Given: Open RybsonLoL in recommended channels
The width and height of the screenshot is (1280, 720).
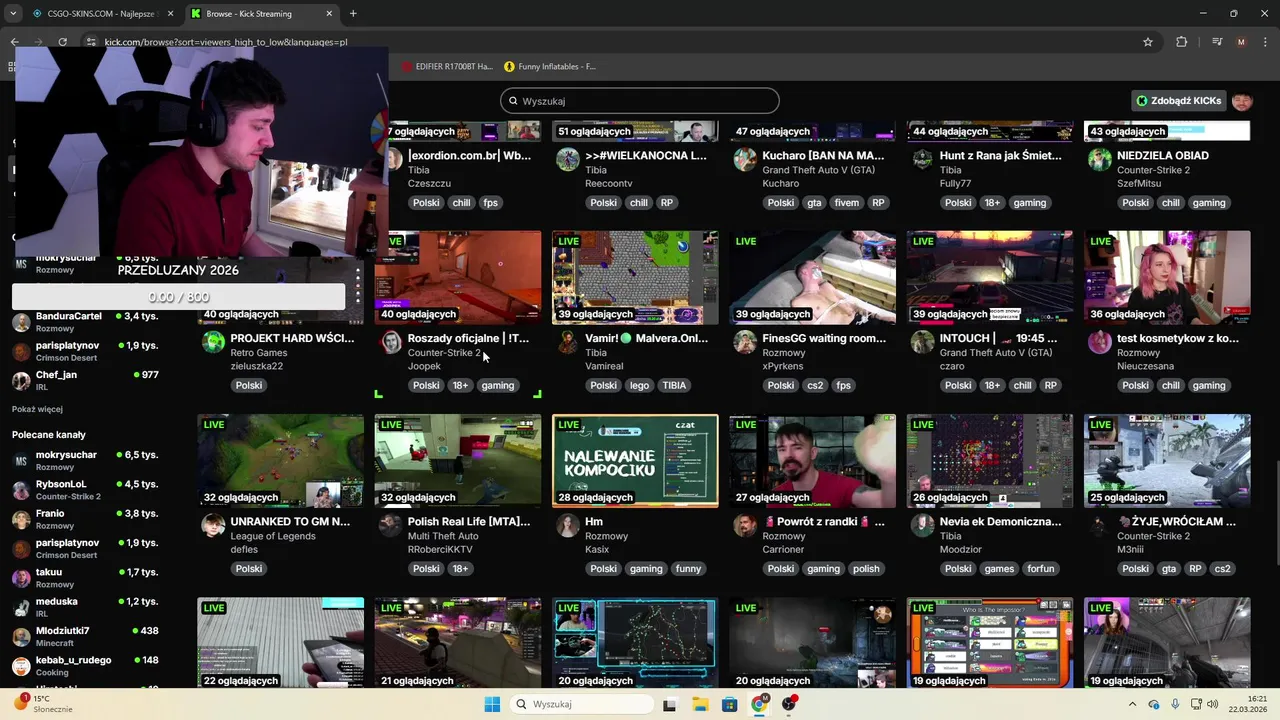Looking at the screenshot, I should [87, 490].
